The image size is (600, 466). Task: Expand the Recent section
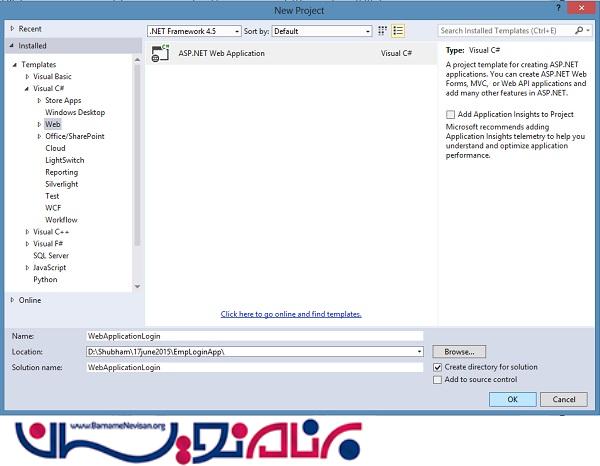[x=12, y=30]
